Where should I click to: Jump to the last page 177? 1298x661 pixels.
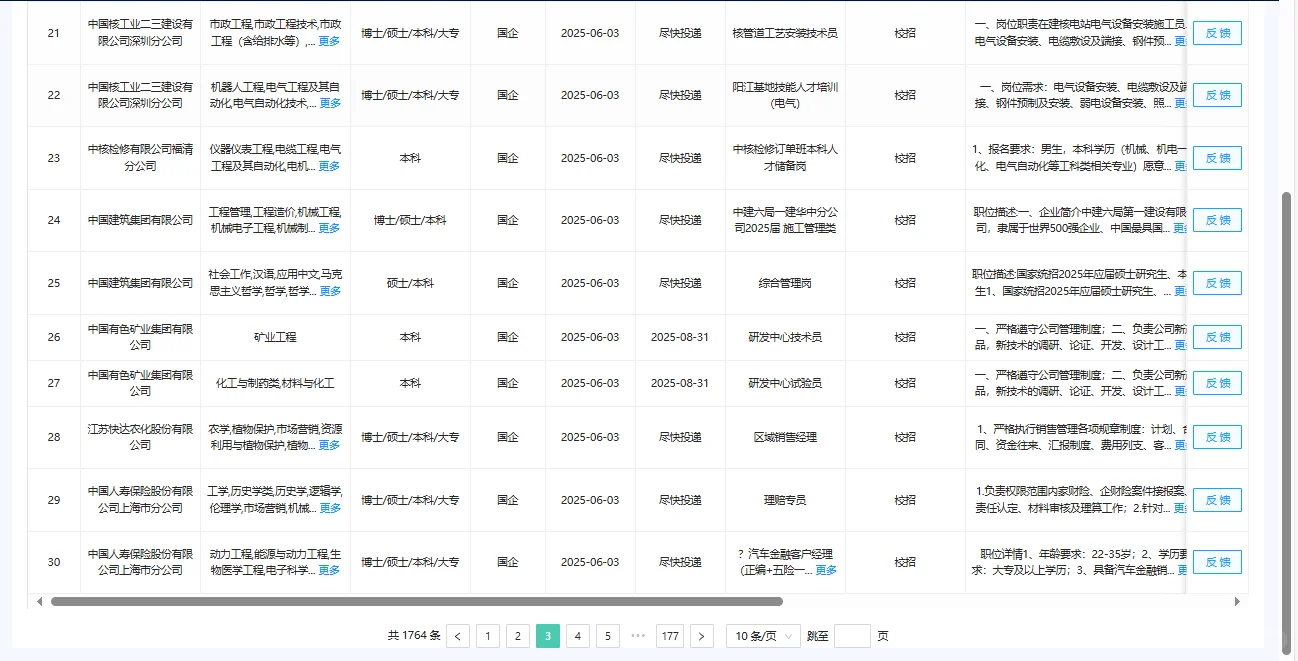(x=670, y=636)
